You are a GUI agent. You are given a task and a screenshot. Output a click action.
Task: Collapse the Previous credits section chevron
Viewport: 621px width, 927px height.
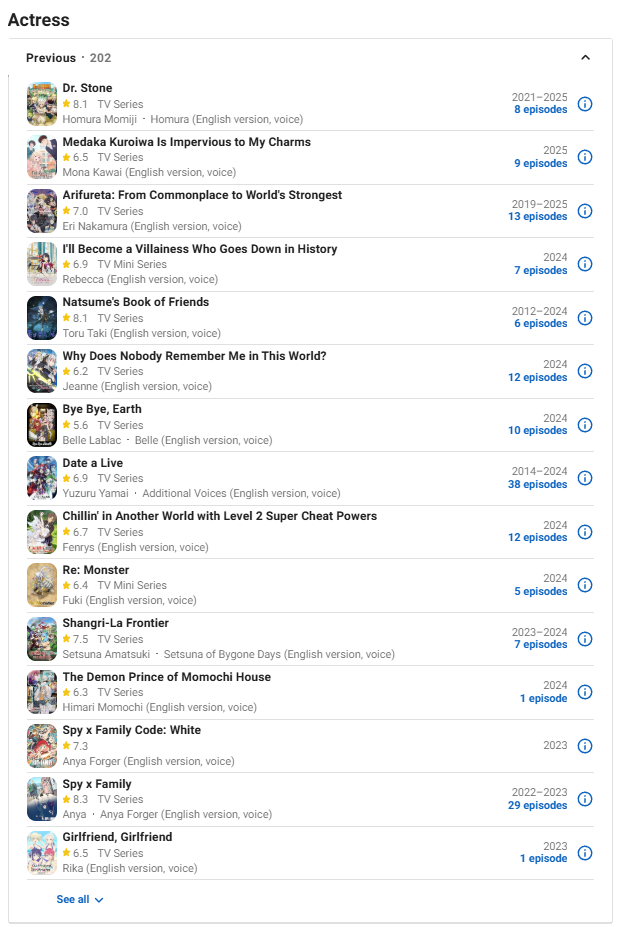pos(585,58)
